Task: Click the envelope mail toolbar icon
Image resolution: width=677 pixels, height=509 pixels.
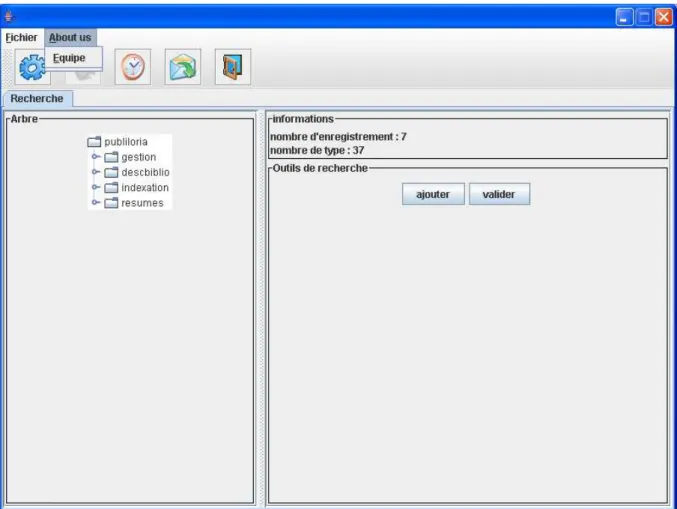Action: tap(183, 67)
